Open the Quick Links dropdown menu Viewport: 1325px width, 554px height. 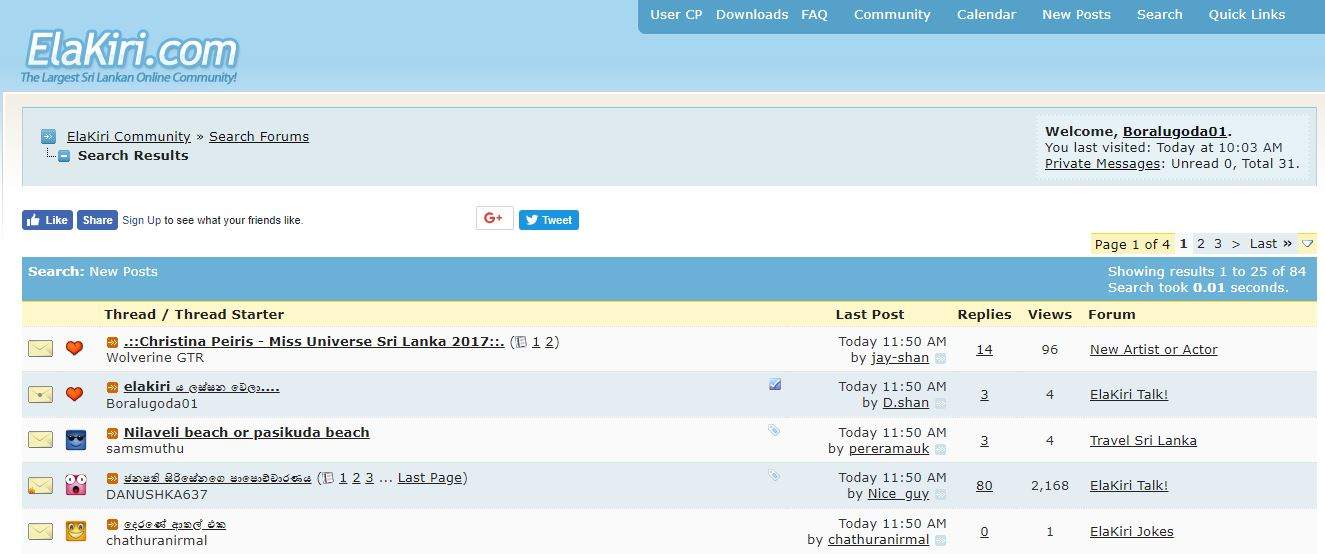point(1246,15)
